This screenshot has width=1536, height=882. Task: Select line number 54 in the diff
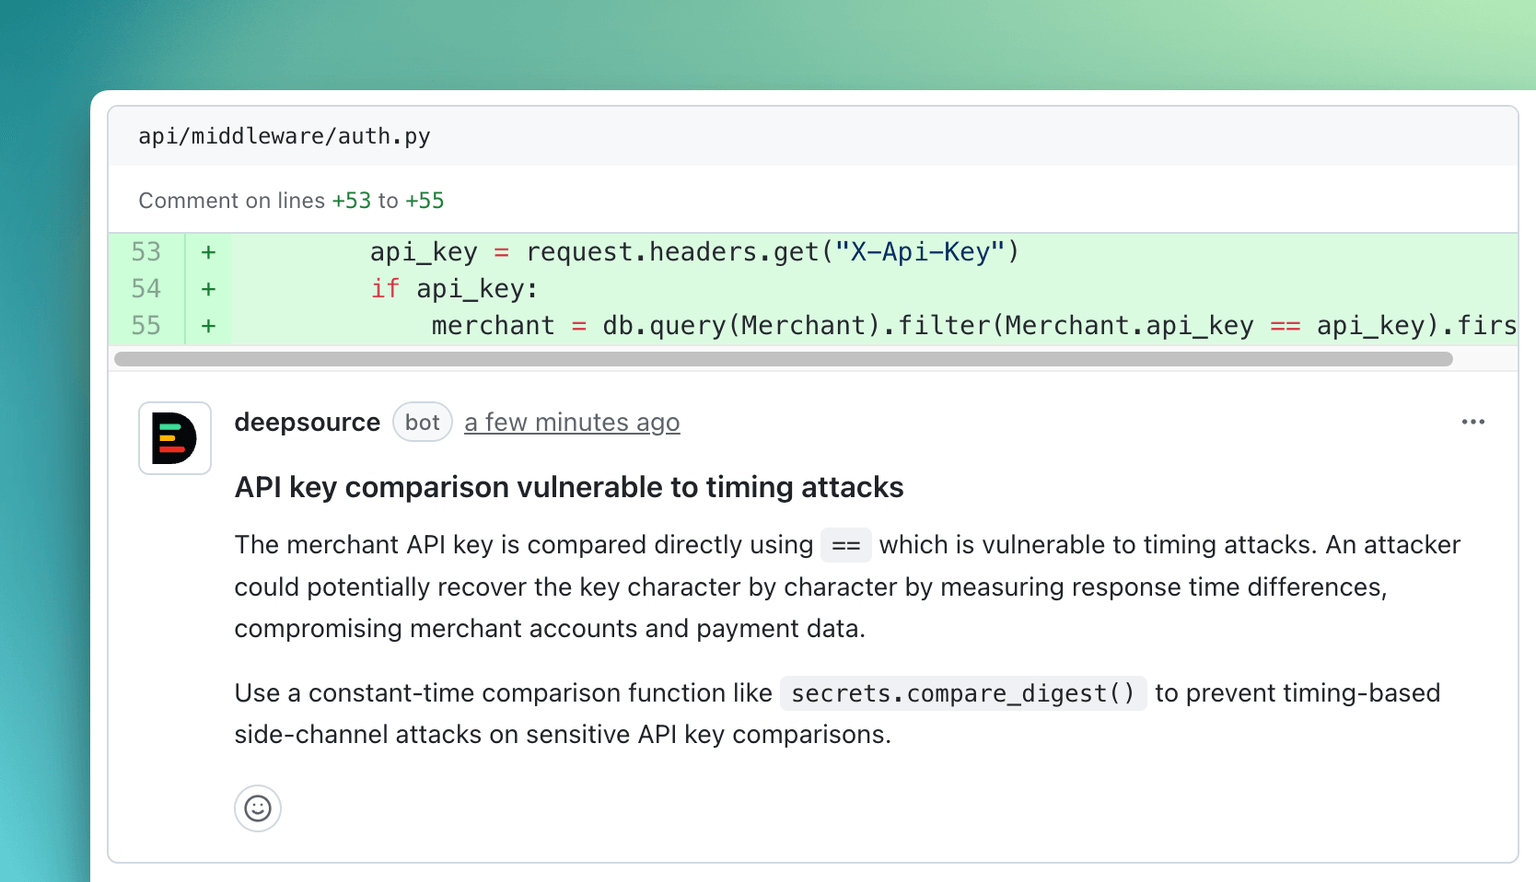point(145,289)
